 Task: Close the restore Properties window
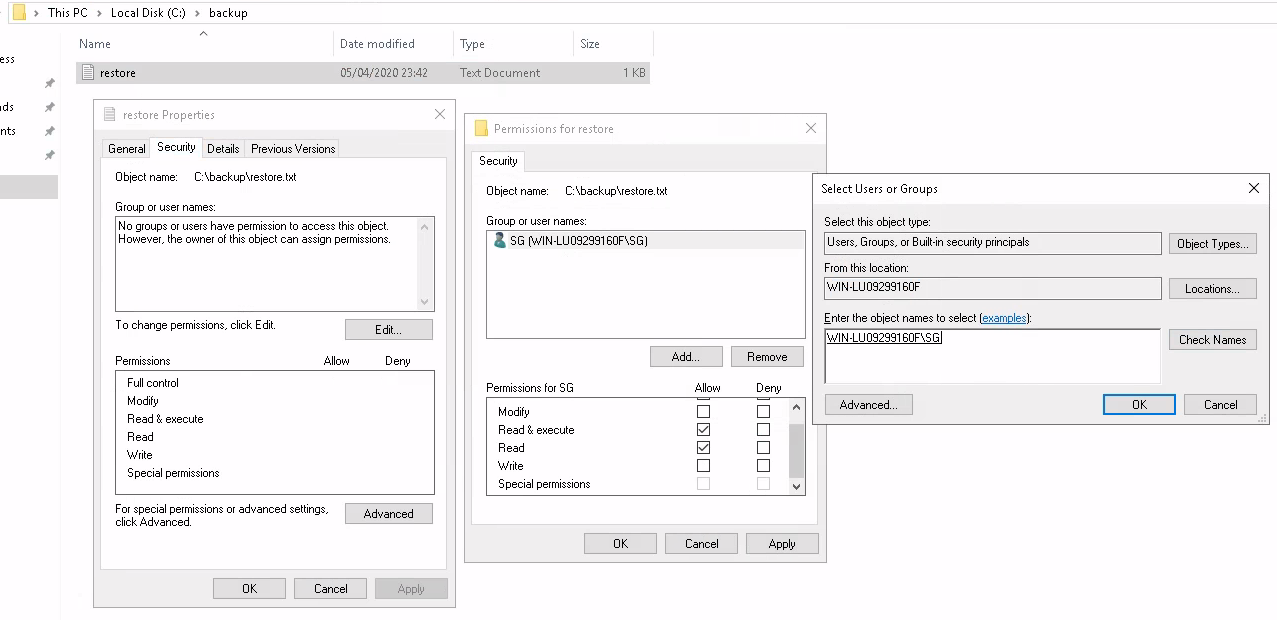pyautogui.click(x=440, y=115)
